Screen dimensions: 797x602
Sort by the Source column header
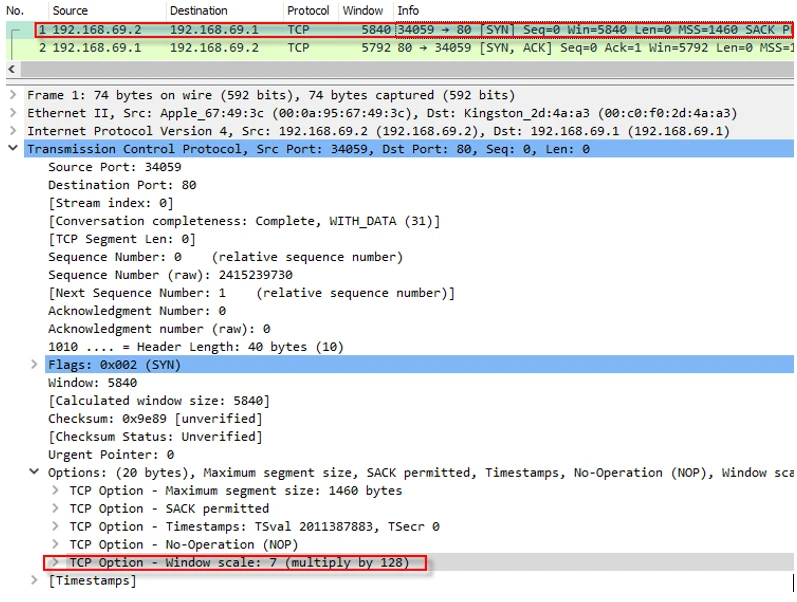click(70, 11)
